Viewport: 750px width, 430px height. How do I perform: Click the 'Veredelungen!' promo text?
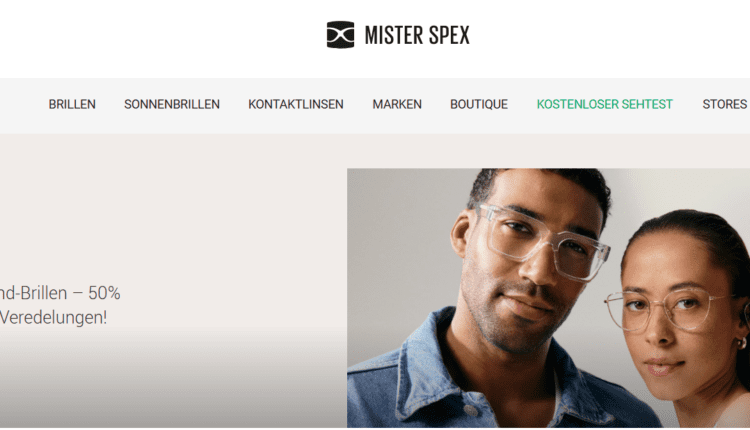click(x=53, y=317)
